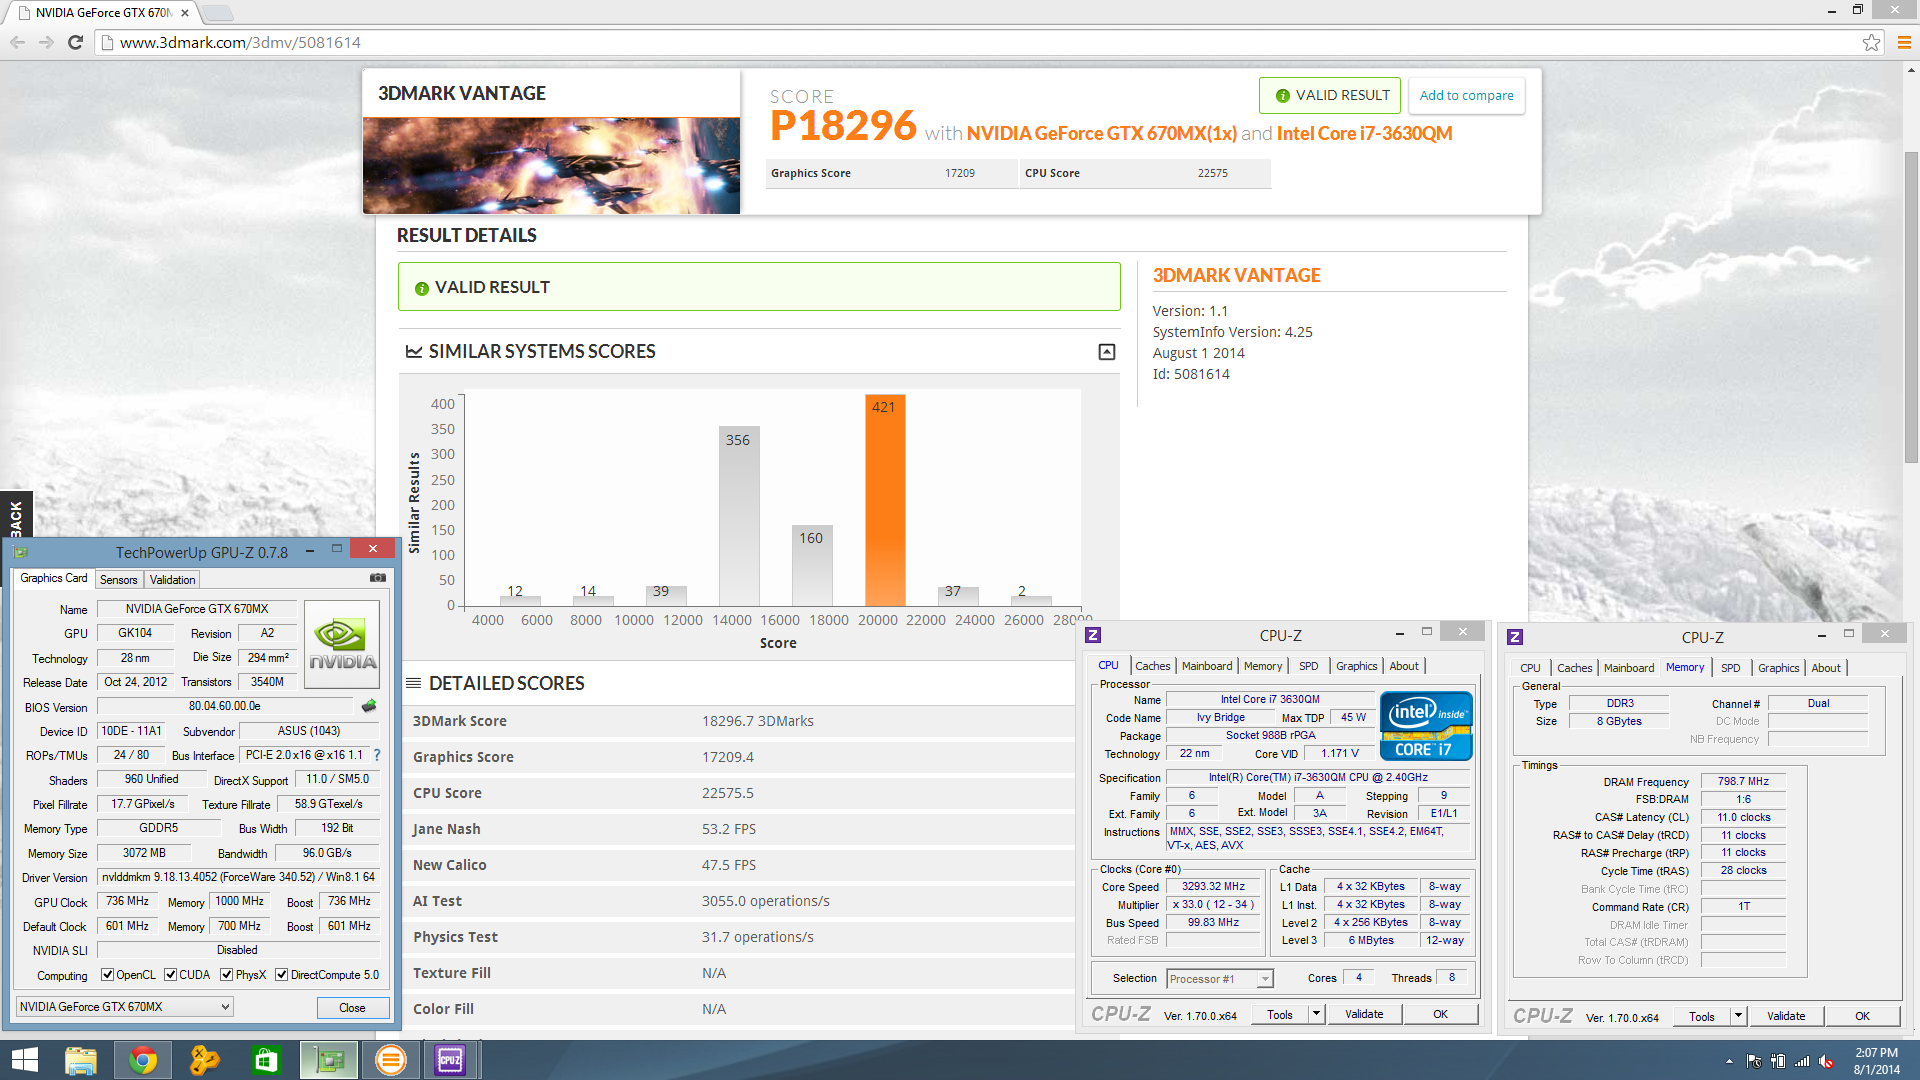Click GPU-Z BIOS save chip icon
This screenshot has height=1080, width=1920.
tap(369, 706)
